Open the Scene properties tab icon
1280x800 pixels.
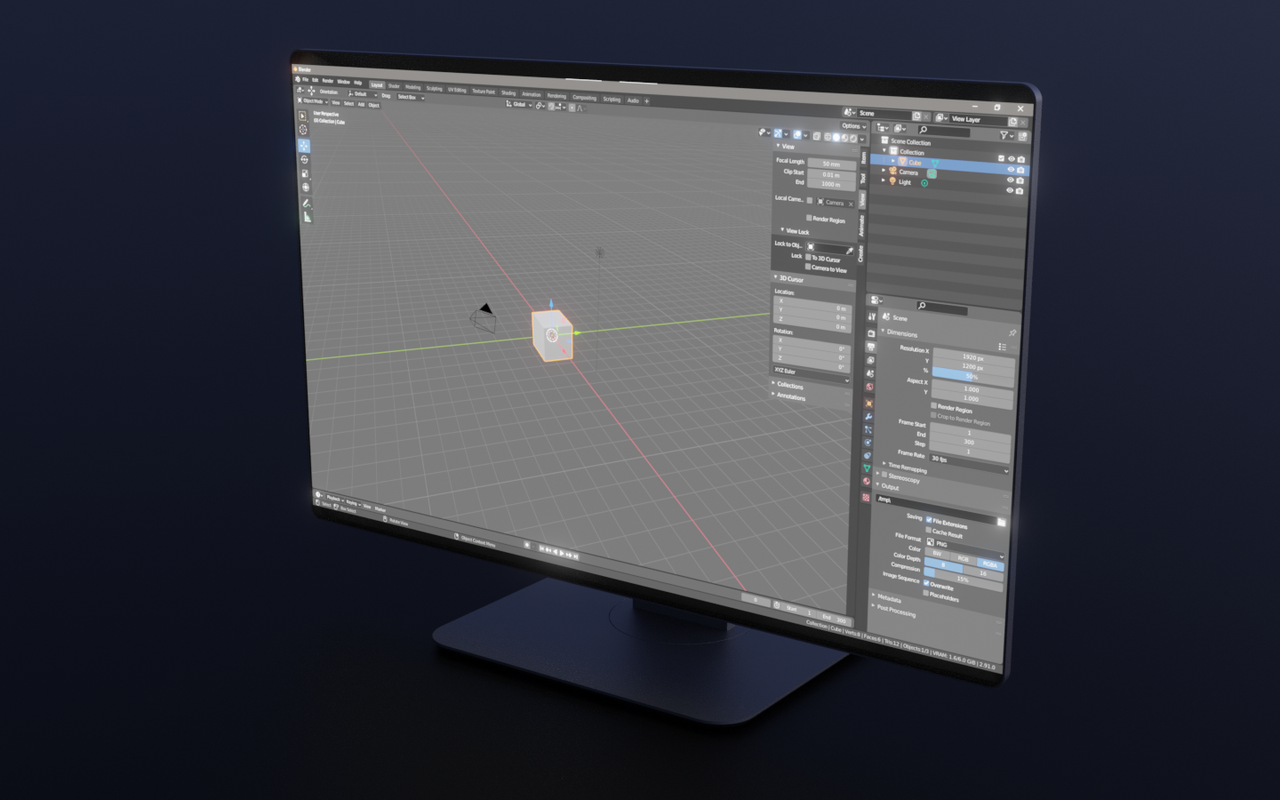(x=870, y=373)
